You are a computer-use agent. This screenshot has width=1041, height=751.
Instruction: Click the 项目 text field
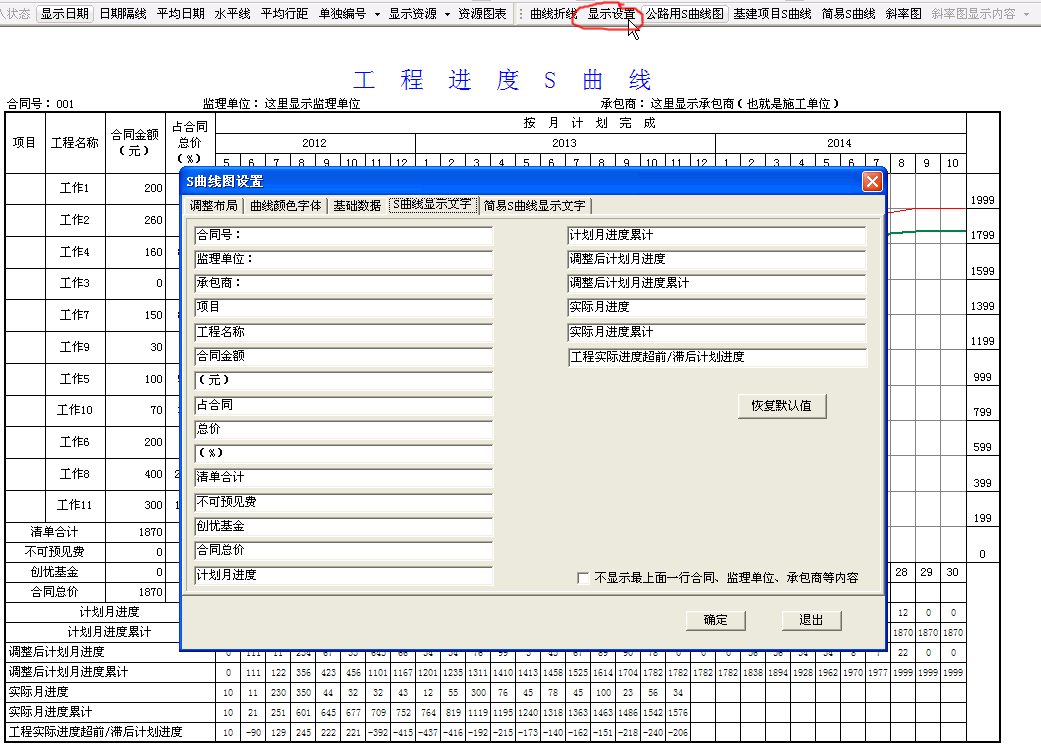coord(343,307)
